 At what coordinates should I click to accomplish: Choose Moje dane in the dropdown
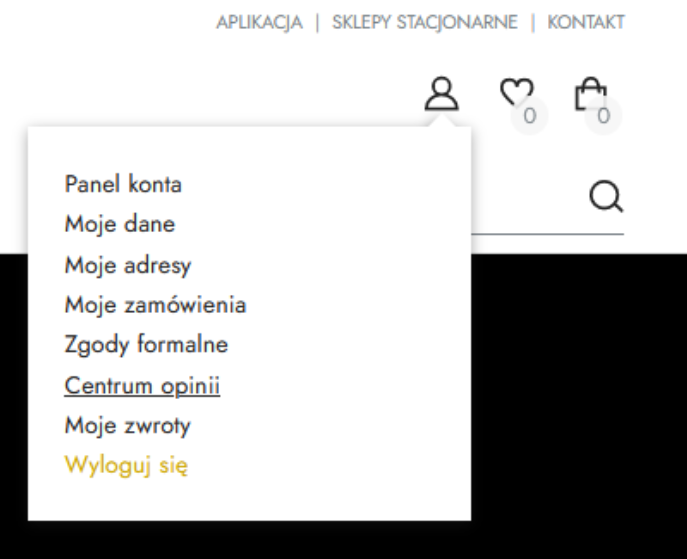[120, 224]
